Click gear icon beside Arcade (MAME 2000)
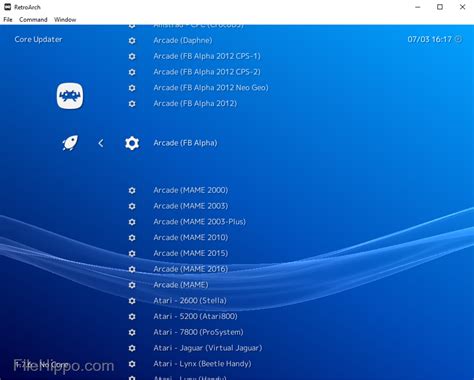The image size is (474, 380). tap(132, 190)
